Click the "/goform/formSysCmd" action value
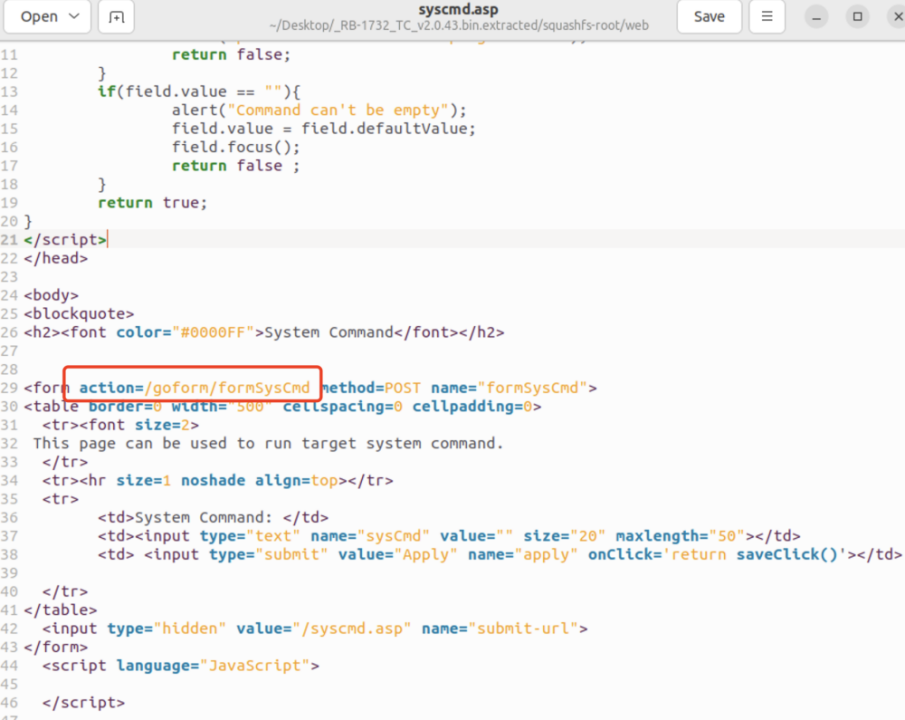This screenshot has width=905, height=720. coord(227,387)
